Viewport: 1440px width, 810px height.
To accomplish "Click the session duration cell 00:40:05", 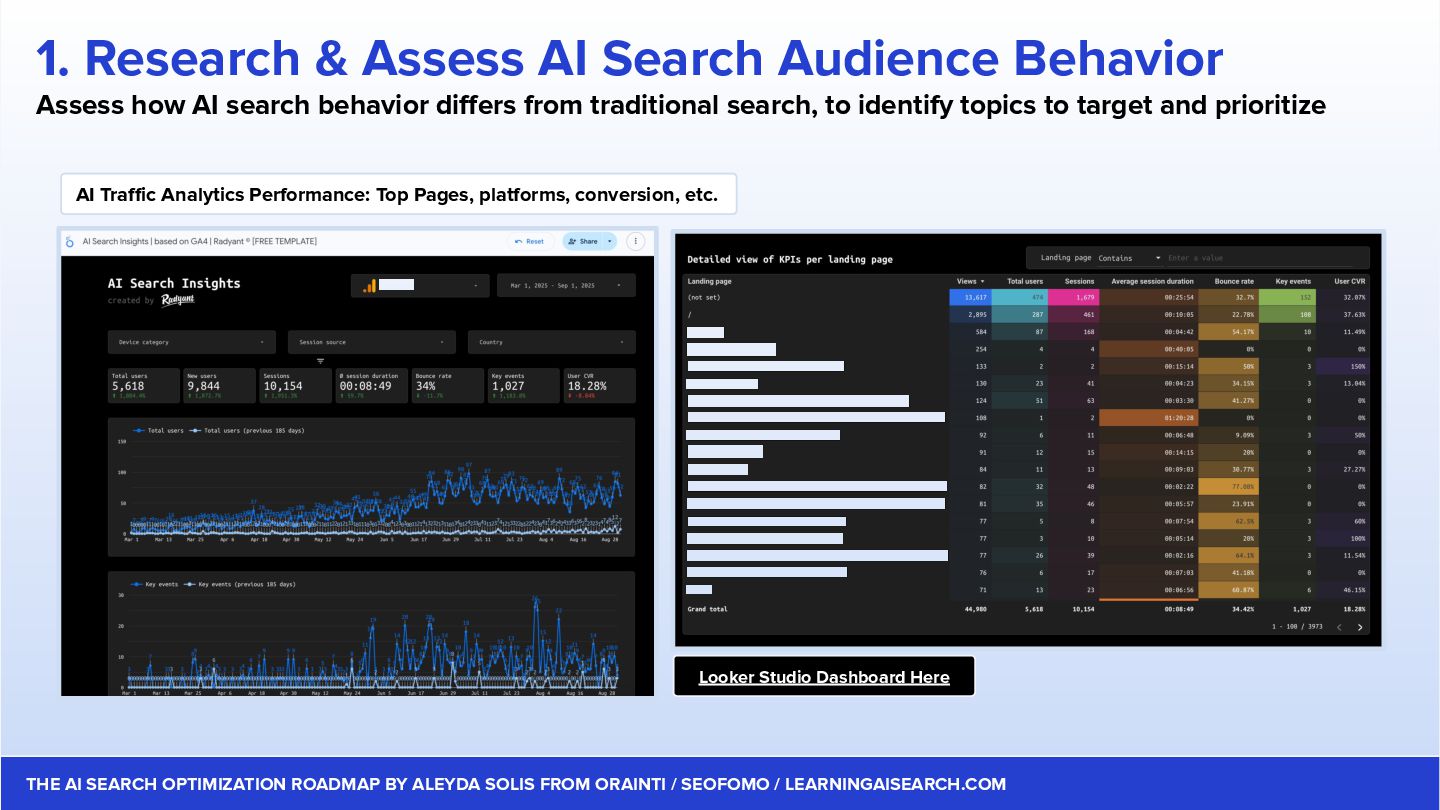I will [1149, 349].
